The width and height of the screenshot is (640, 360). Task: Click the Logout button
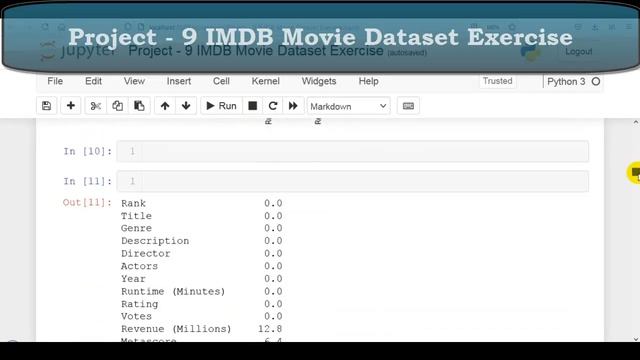578,51
